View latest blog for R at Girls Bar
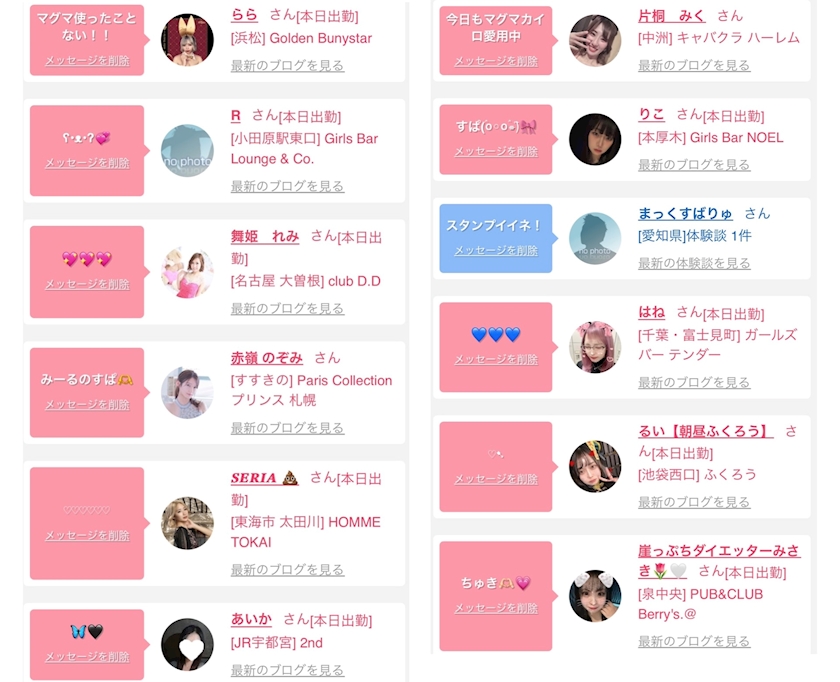 click(x=287, y=186)
